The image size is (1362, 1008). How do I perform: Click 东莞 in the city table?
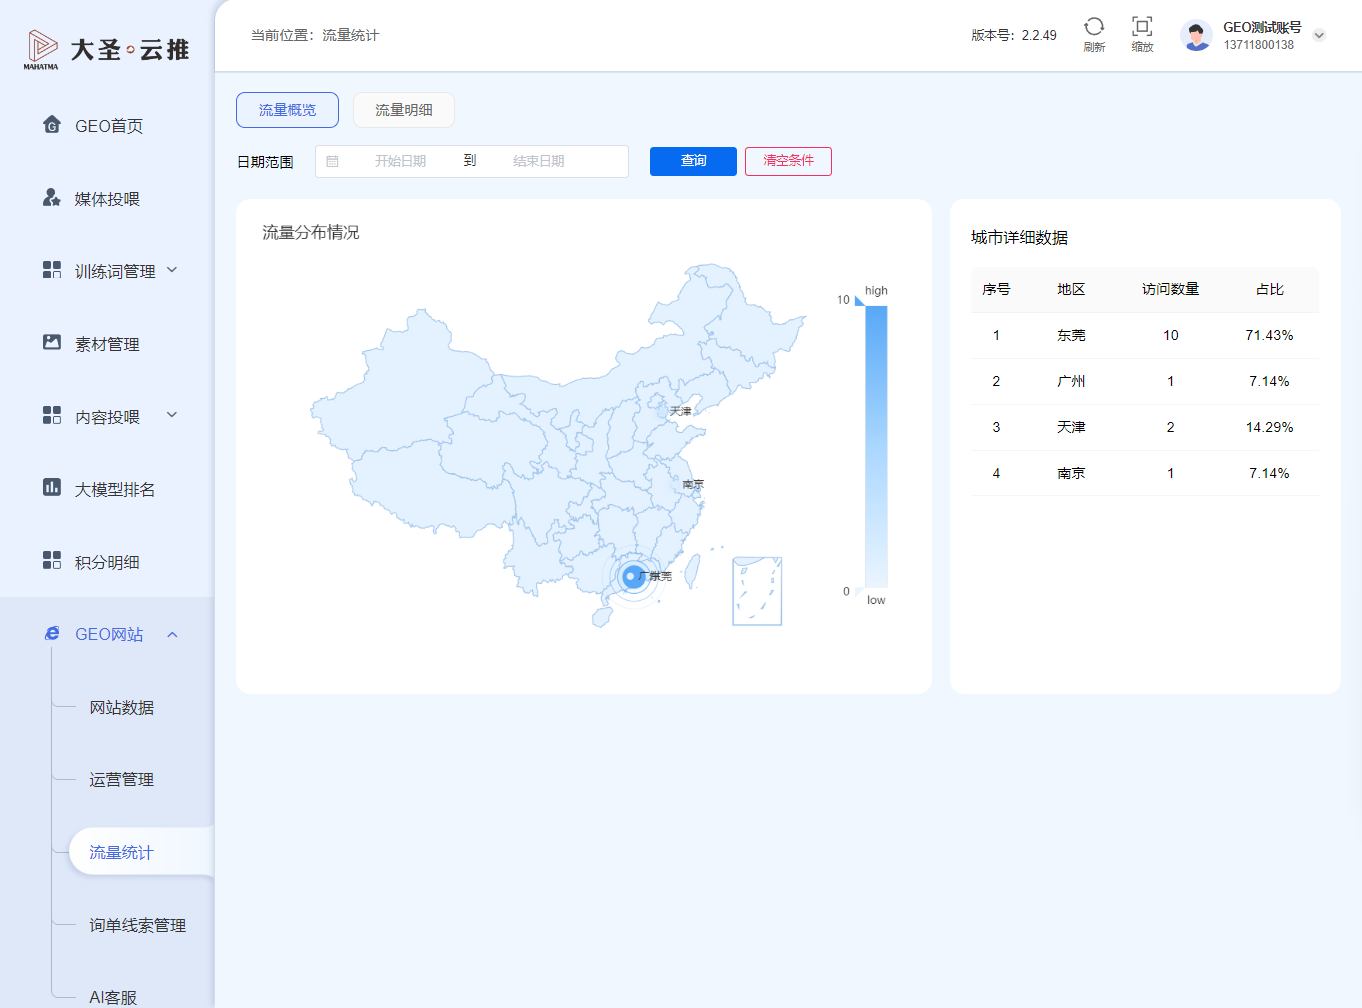coord(1071,335)
